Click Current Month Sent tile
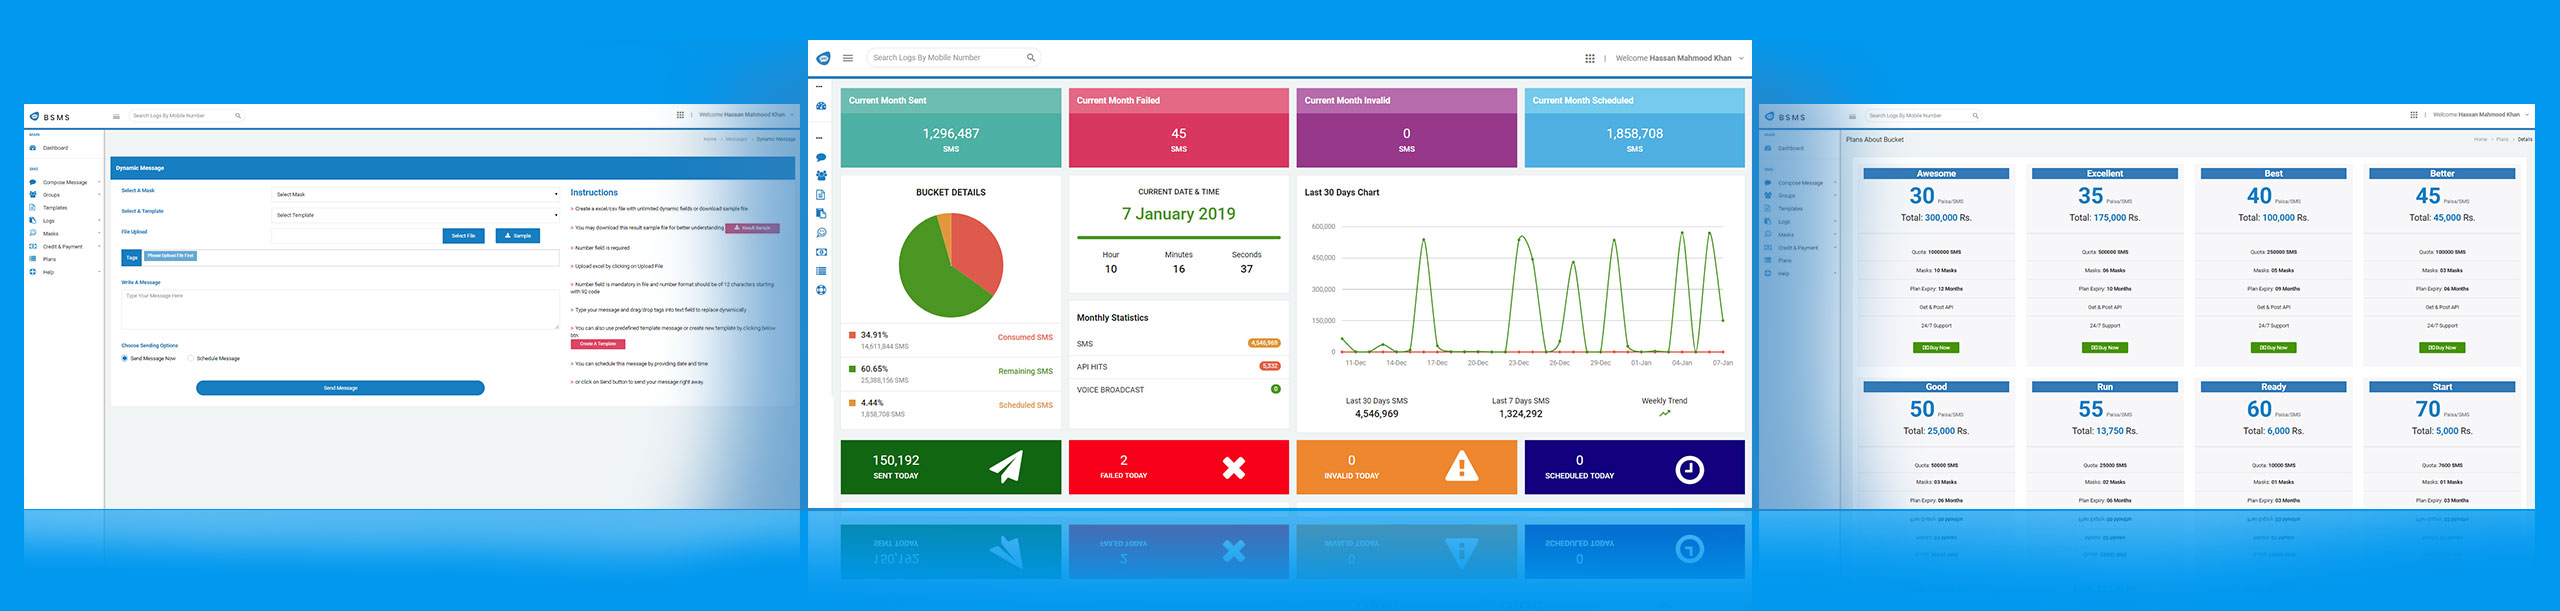This screenshot has width=2560, height=611. (951, 128)
